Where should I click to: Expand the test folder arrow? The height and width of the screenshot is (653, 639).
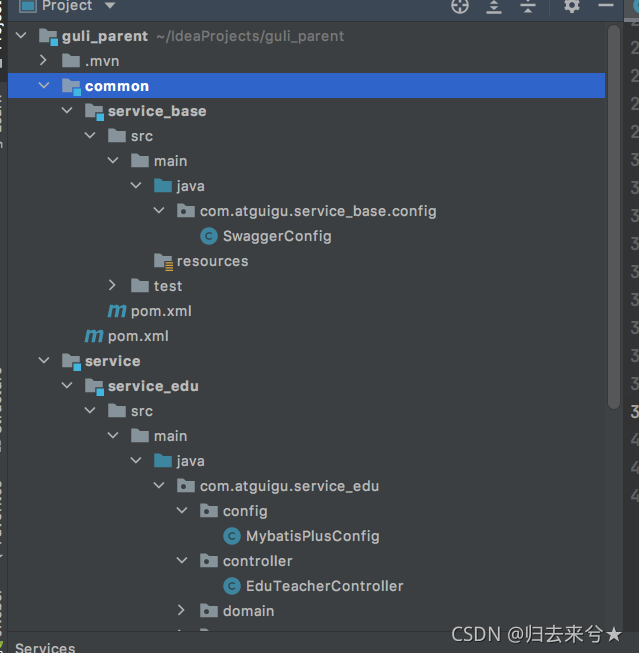pos(112,286)
